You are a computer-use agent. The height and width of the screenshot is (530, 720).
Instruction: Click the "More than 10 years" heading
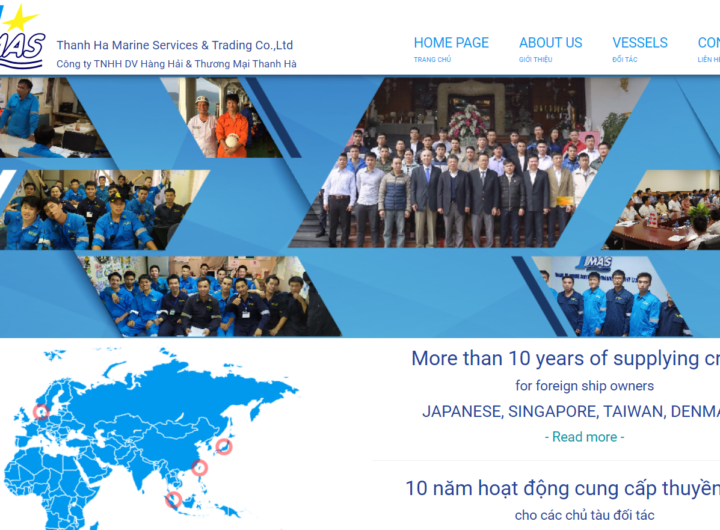click(x=565, y=358)
